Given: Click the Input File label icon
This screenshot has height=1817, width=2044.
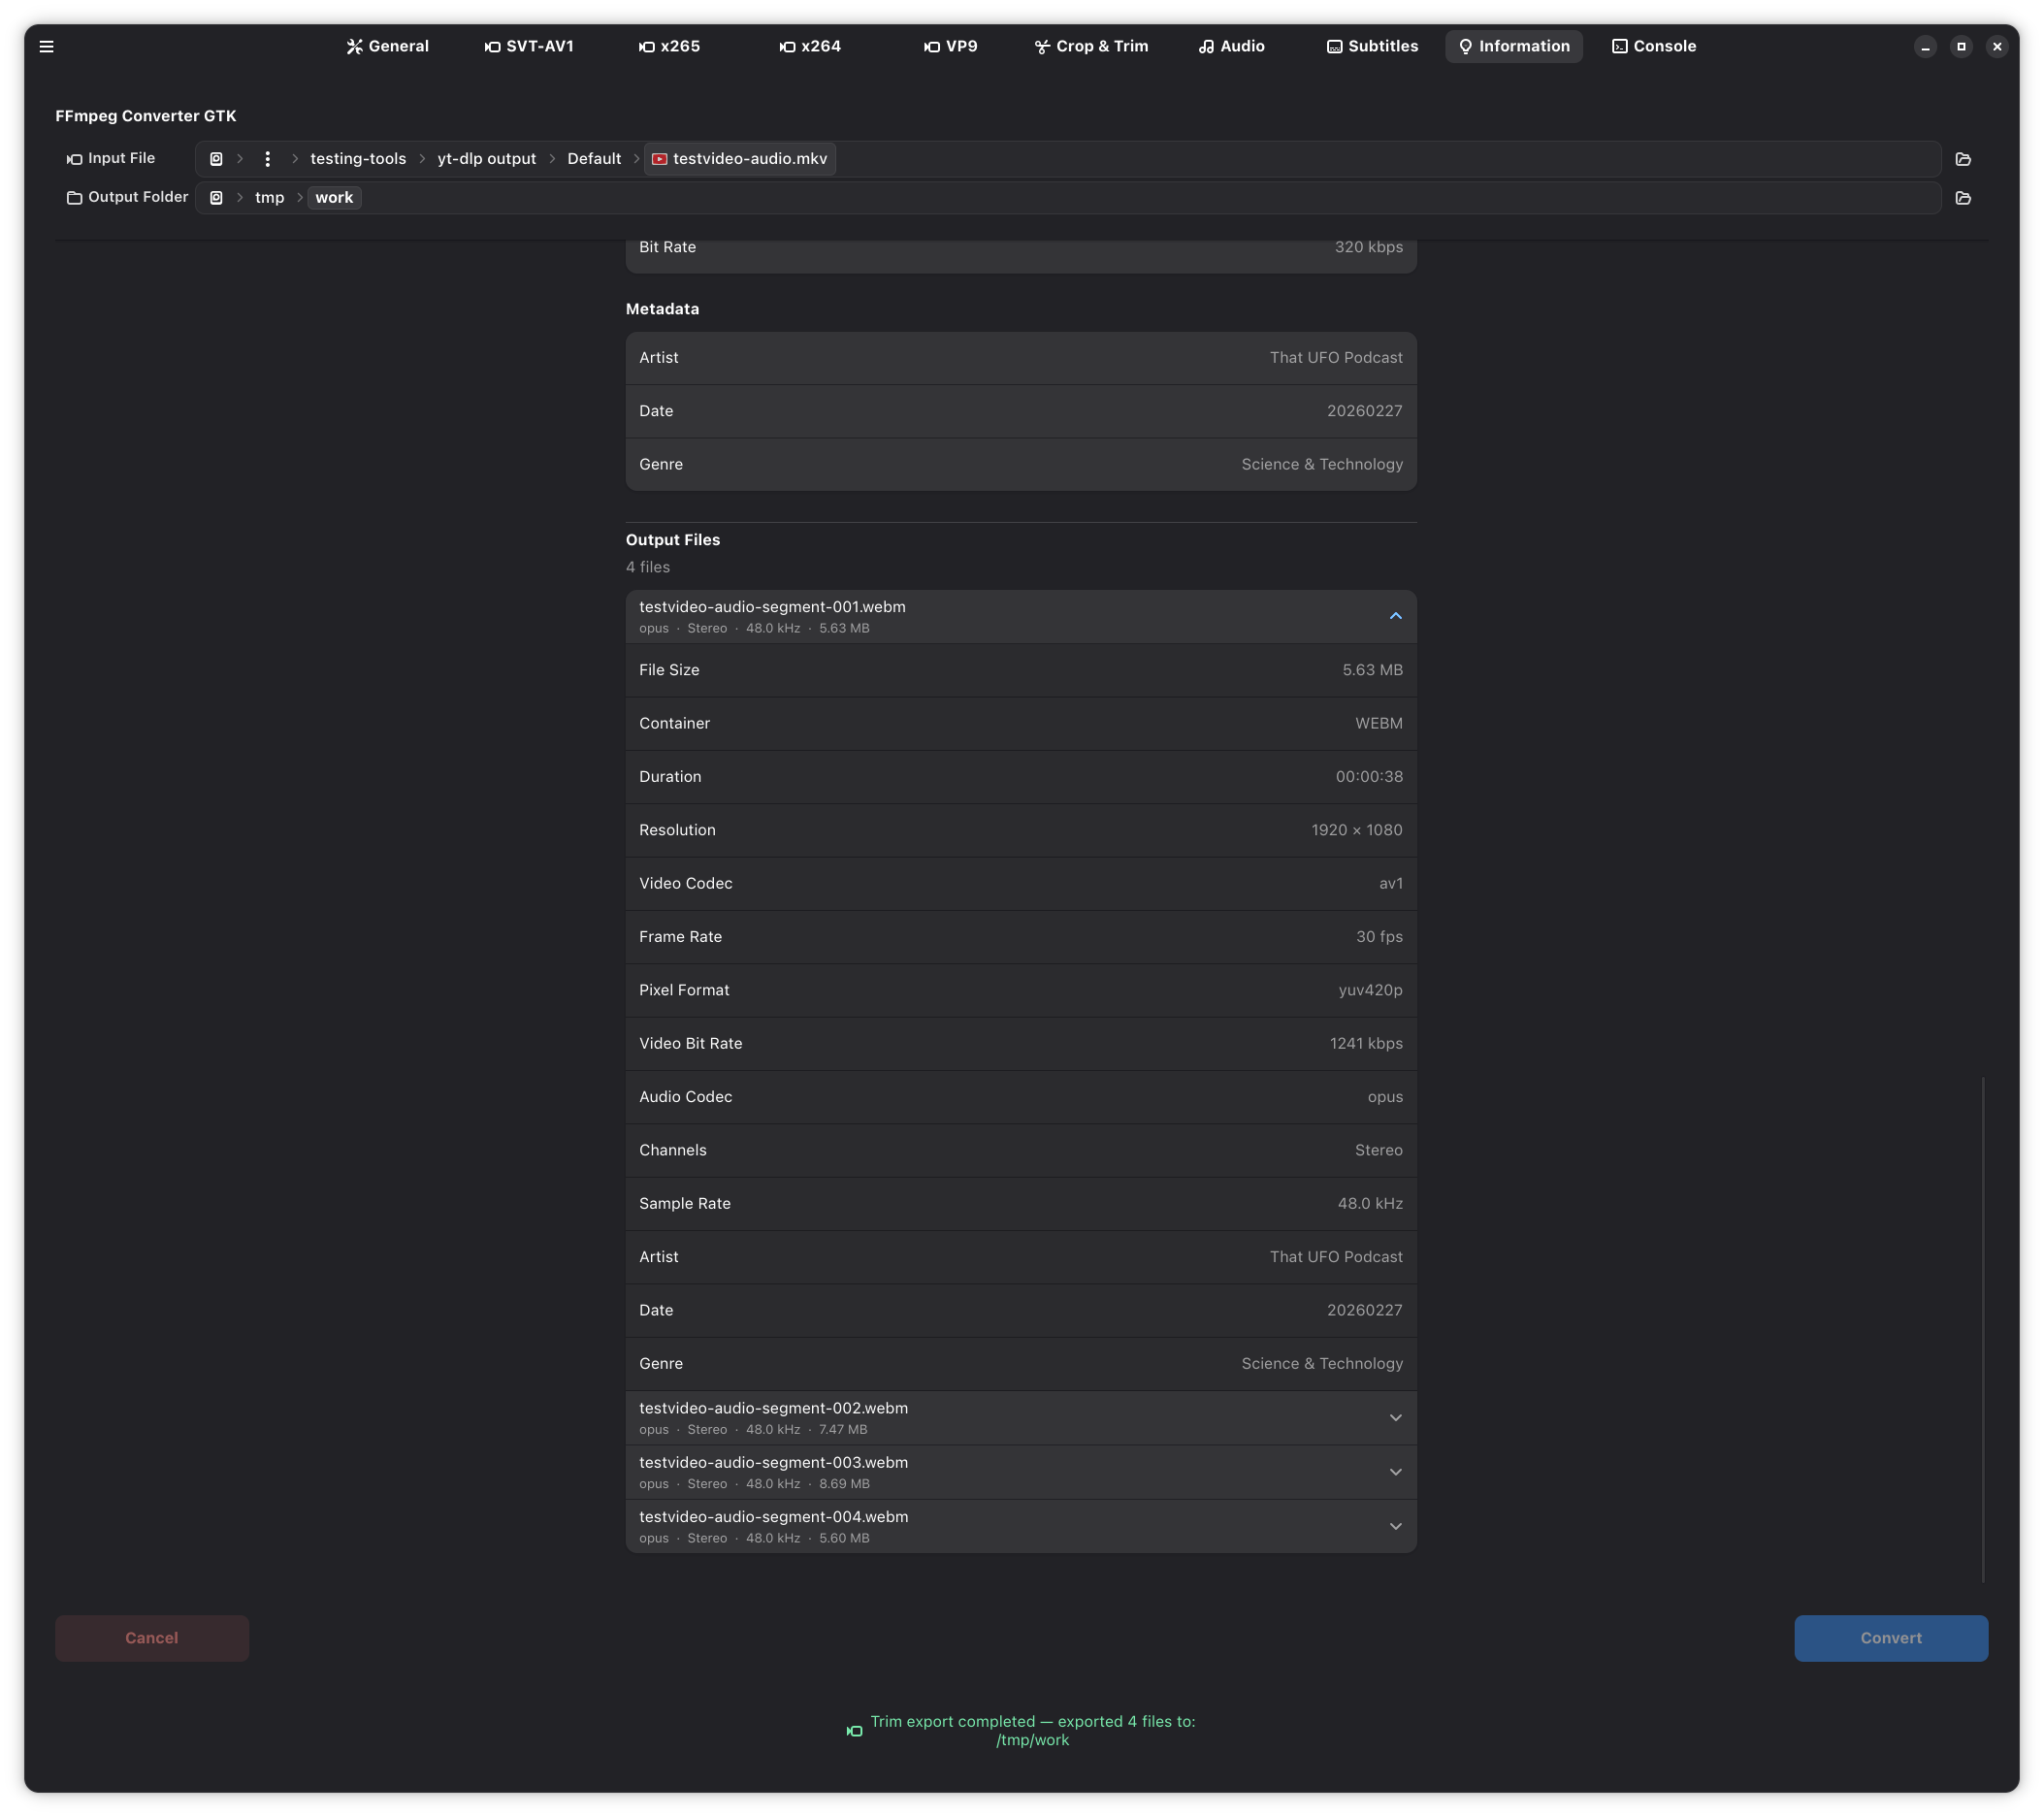Looking at the screenshot, I should (74, 159).
